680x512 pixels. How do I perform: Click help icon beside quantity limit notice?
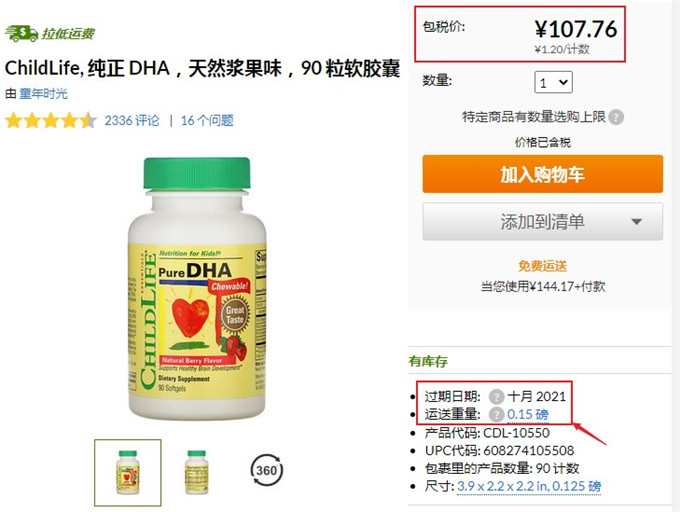pos(616,117)
